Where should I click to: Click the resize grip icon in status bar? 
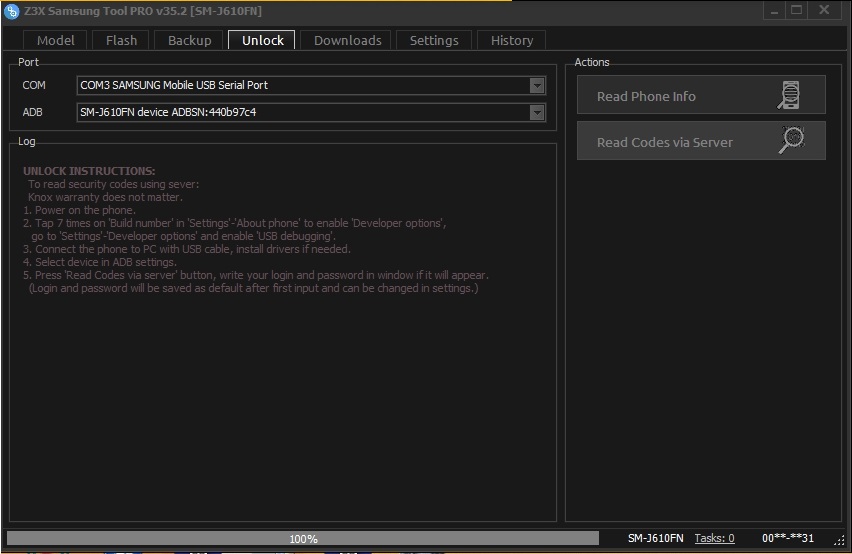coord(840,539)
